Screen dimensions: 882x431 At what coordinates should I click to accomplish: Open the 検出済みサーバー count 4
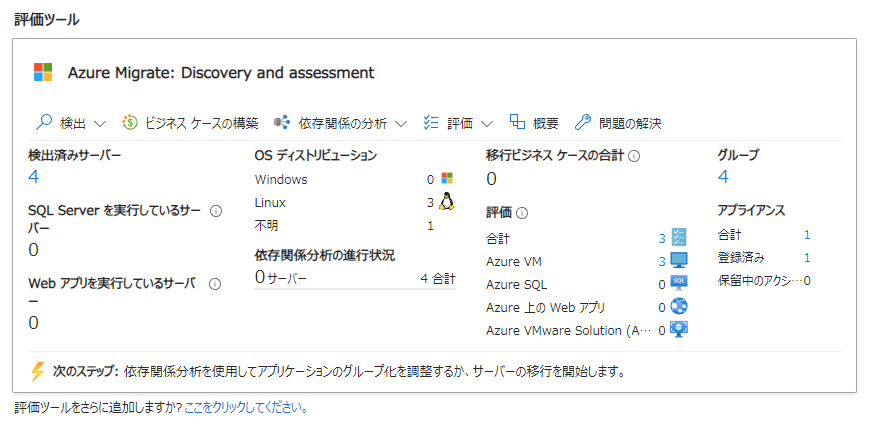pyautogui.click(x=33, y=177)
